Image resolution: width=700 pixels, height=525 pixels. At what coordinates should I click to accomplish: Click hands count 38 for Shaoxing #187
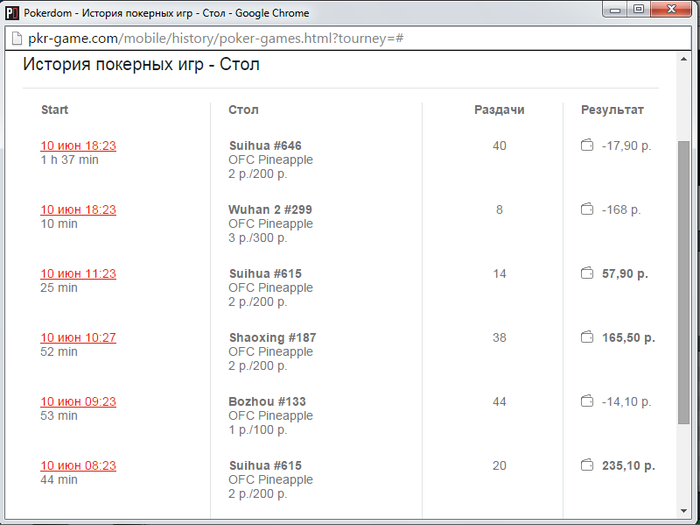[x=499, y=338]
